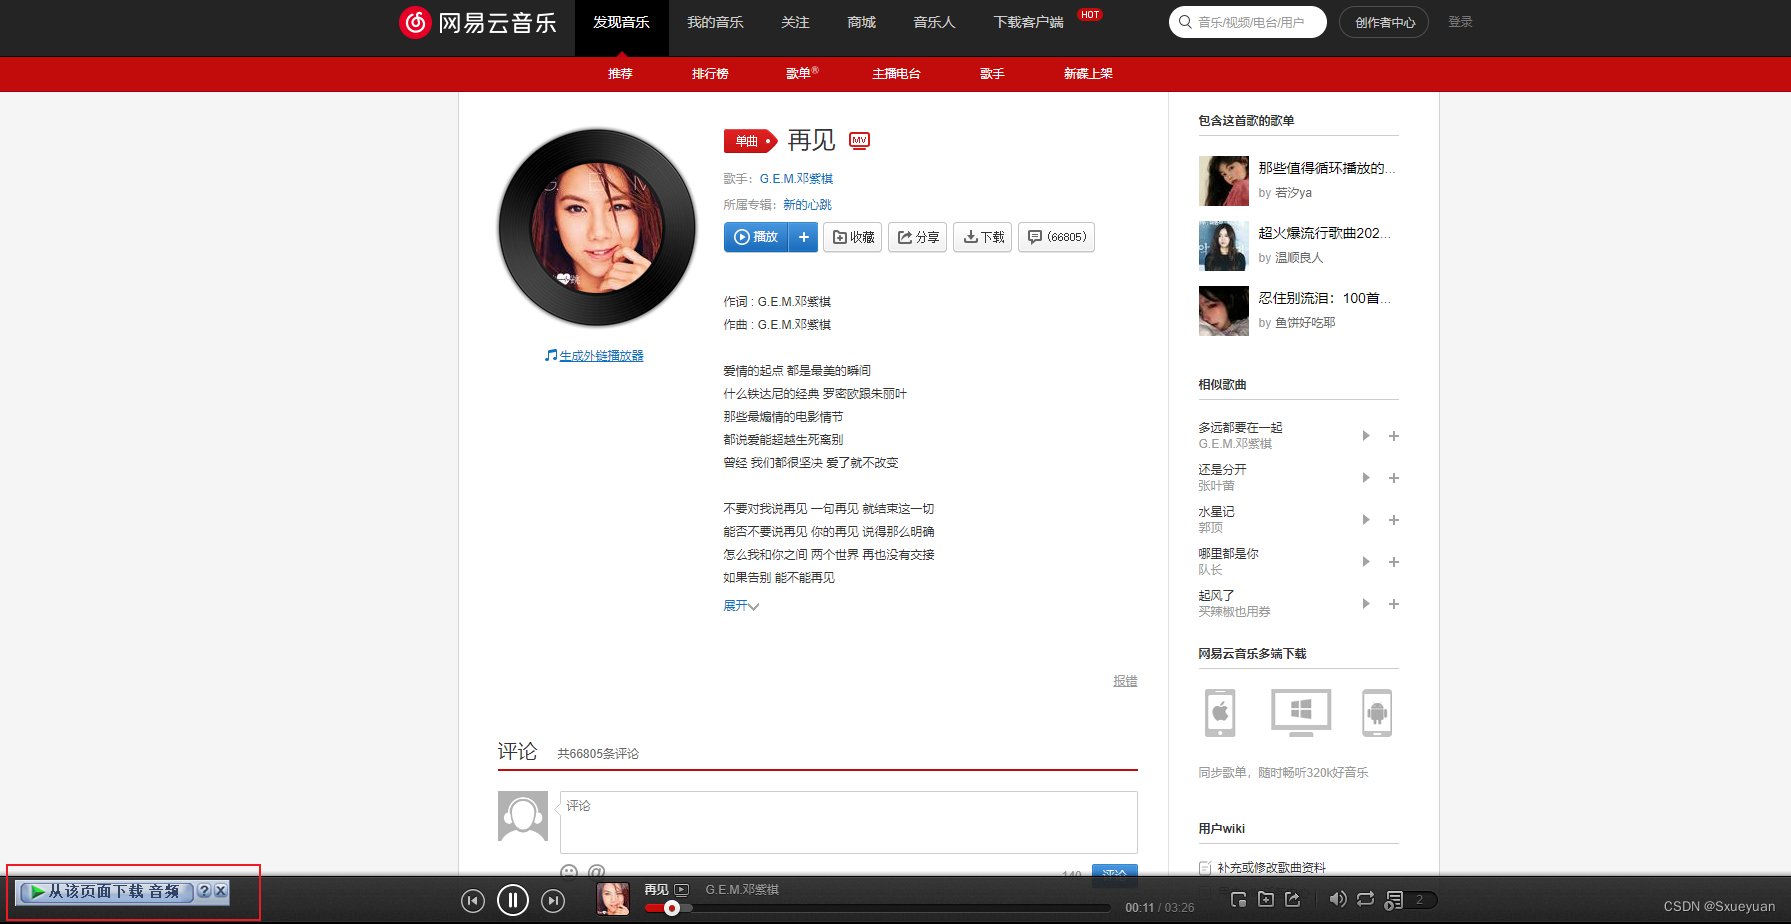Click the Android download icon
This screenshot has width=1791, height=924.
pyautogui.click(x=1377, y=713)
